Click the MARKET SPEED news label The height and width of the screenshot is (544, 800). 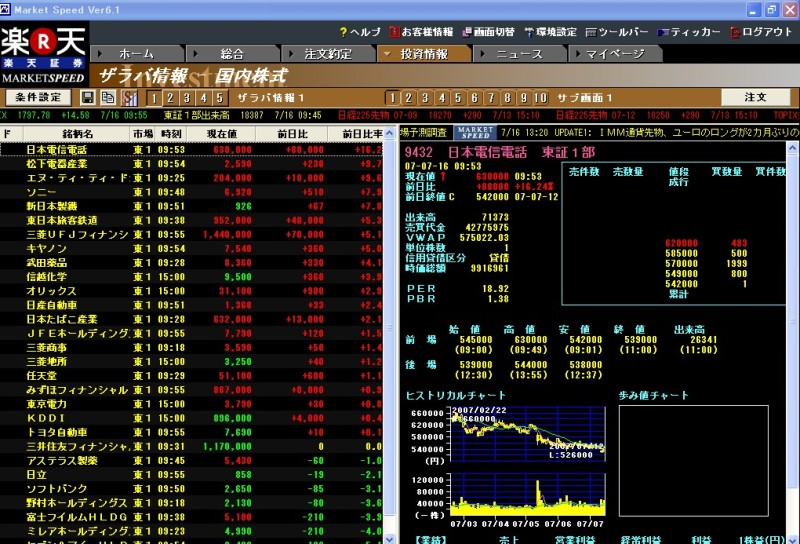[475, 133]
